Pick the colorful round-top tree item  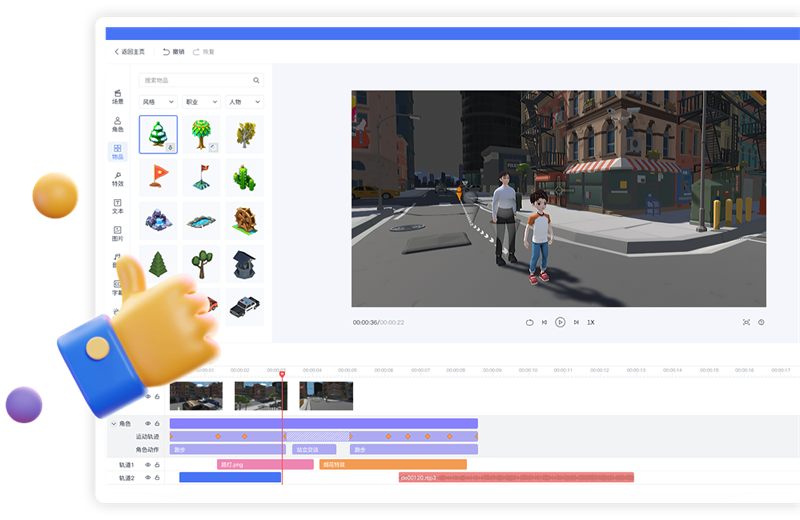pyautogui.click(x=202, y=134)
